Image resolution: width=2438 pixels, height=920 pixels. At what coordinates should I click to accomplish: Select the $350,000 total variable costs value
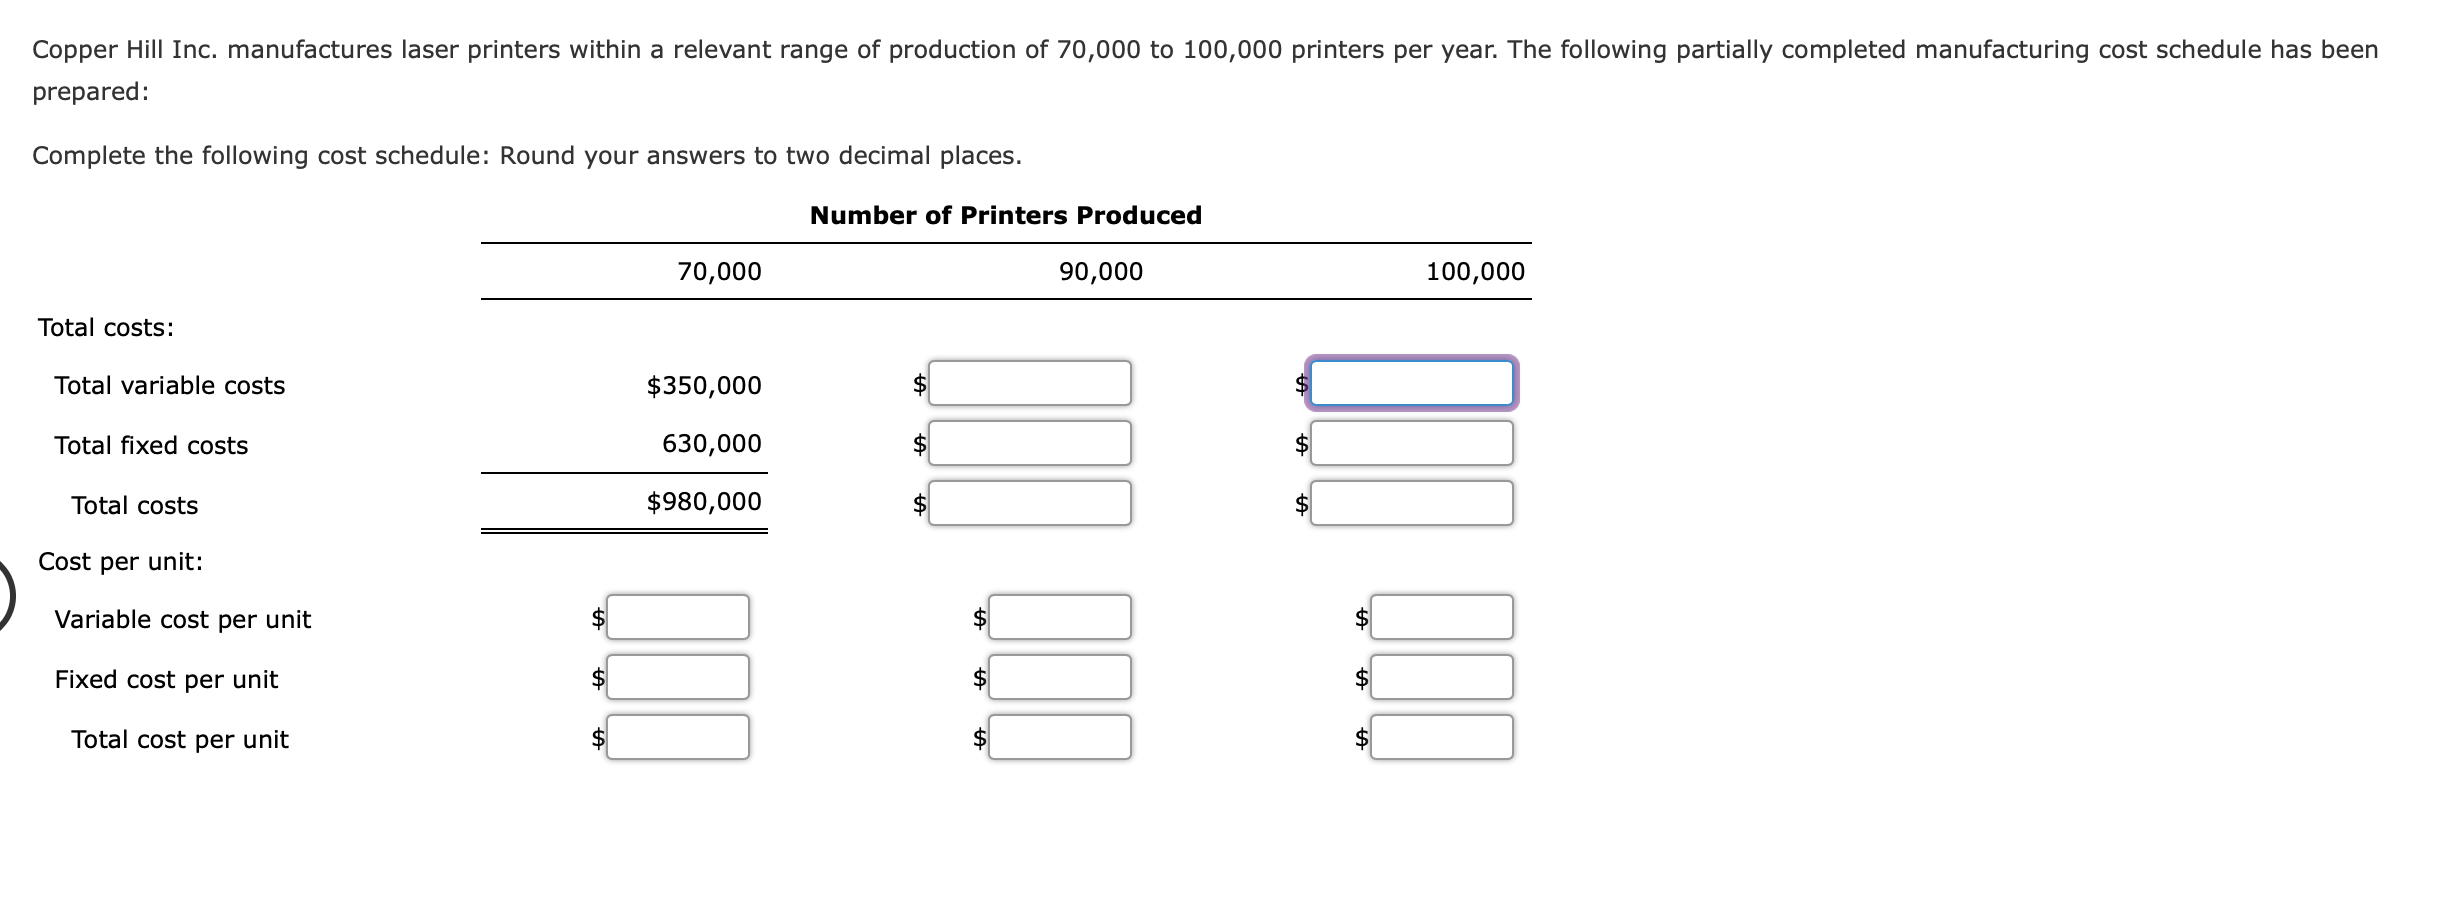coord(703,385)
